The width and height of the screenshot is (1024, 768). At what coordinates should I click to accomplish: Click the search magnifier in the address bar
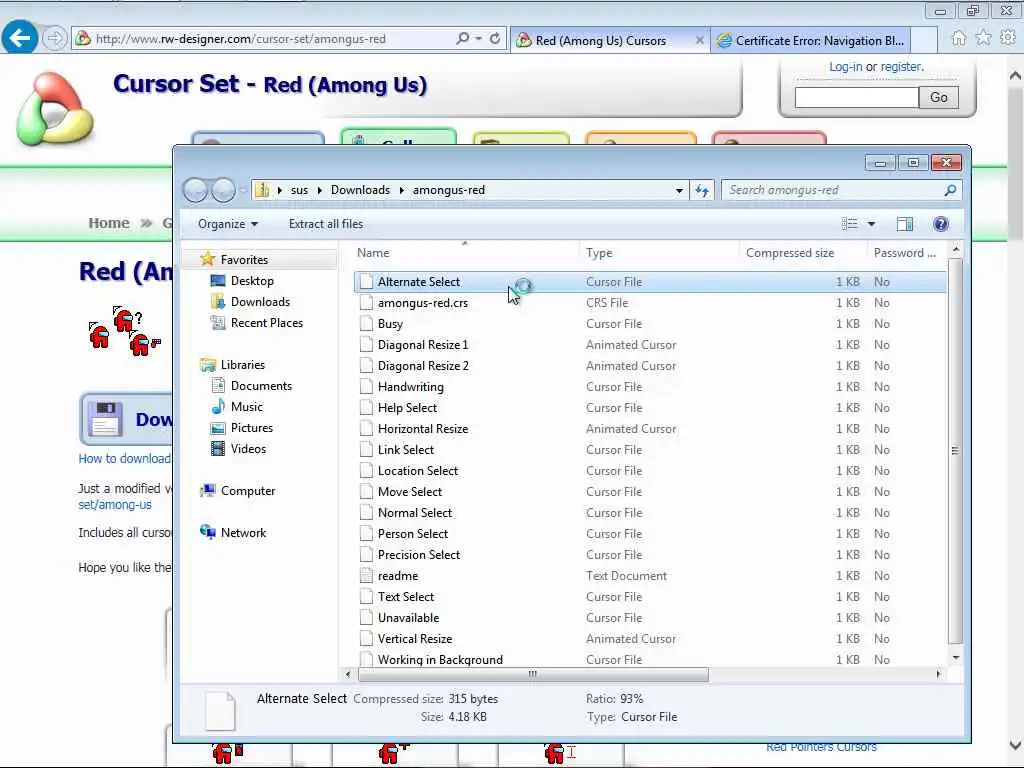(462, 39)
